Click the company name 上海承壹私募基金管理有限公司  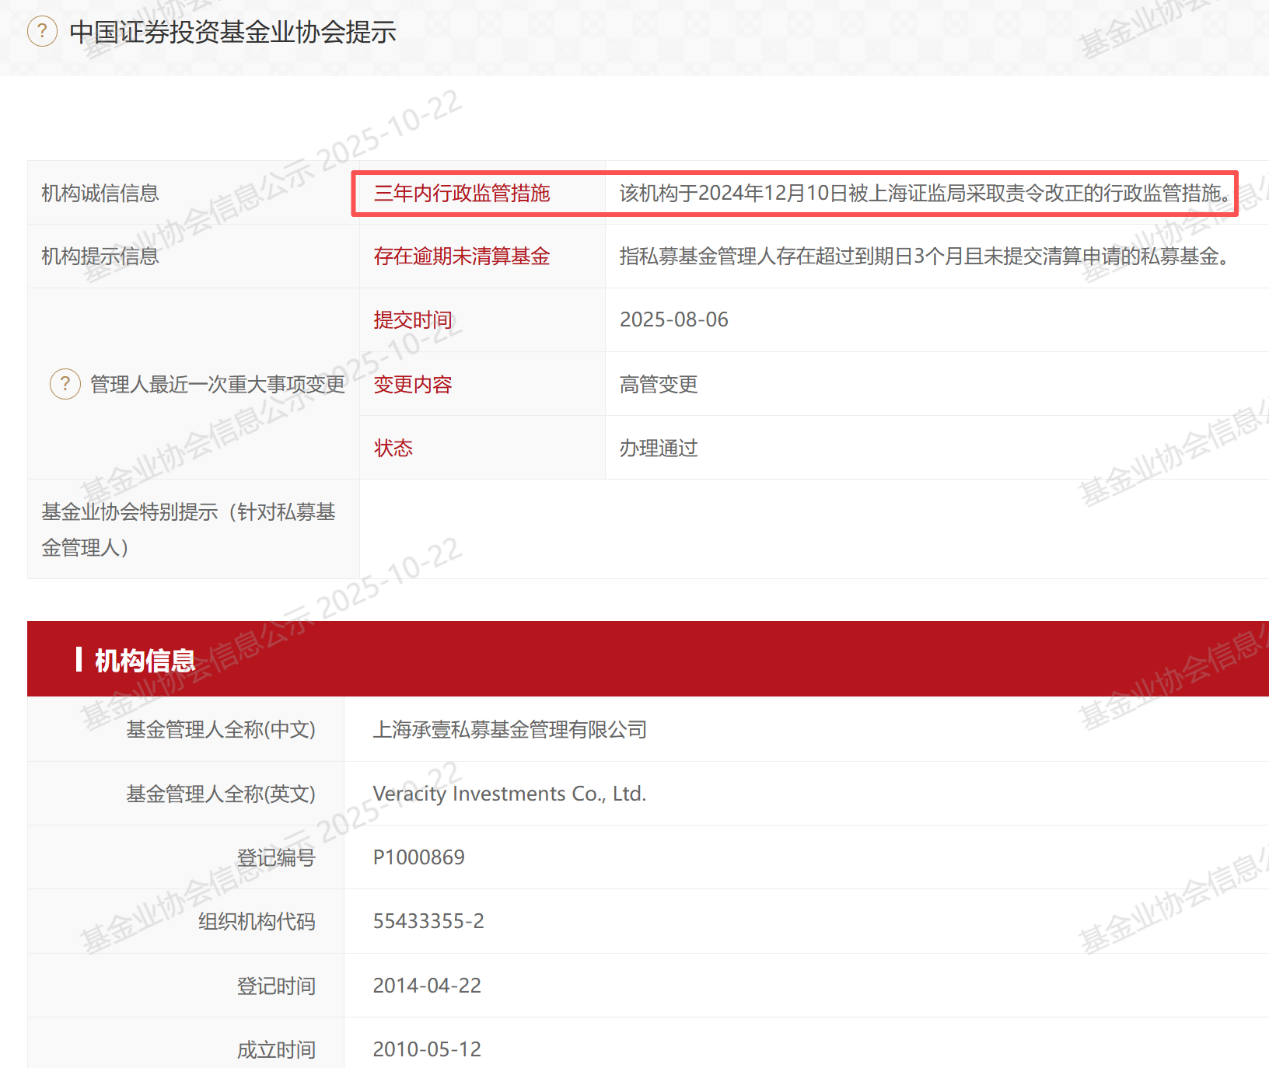[510, 730]
